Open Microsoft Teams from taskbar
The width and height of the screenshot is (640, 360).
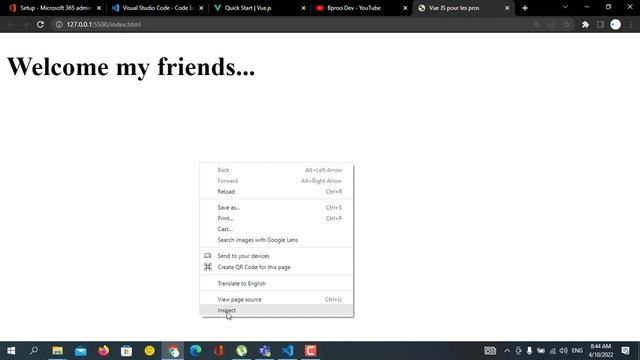[x=264, y=351]
